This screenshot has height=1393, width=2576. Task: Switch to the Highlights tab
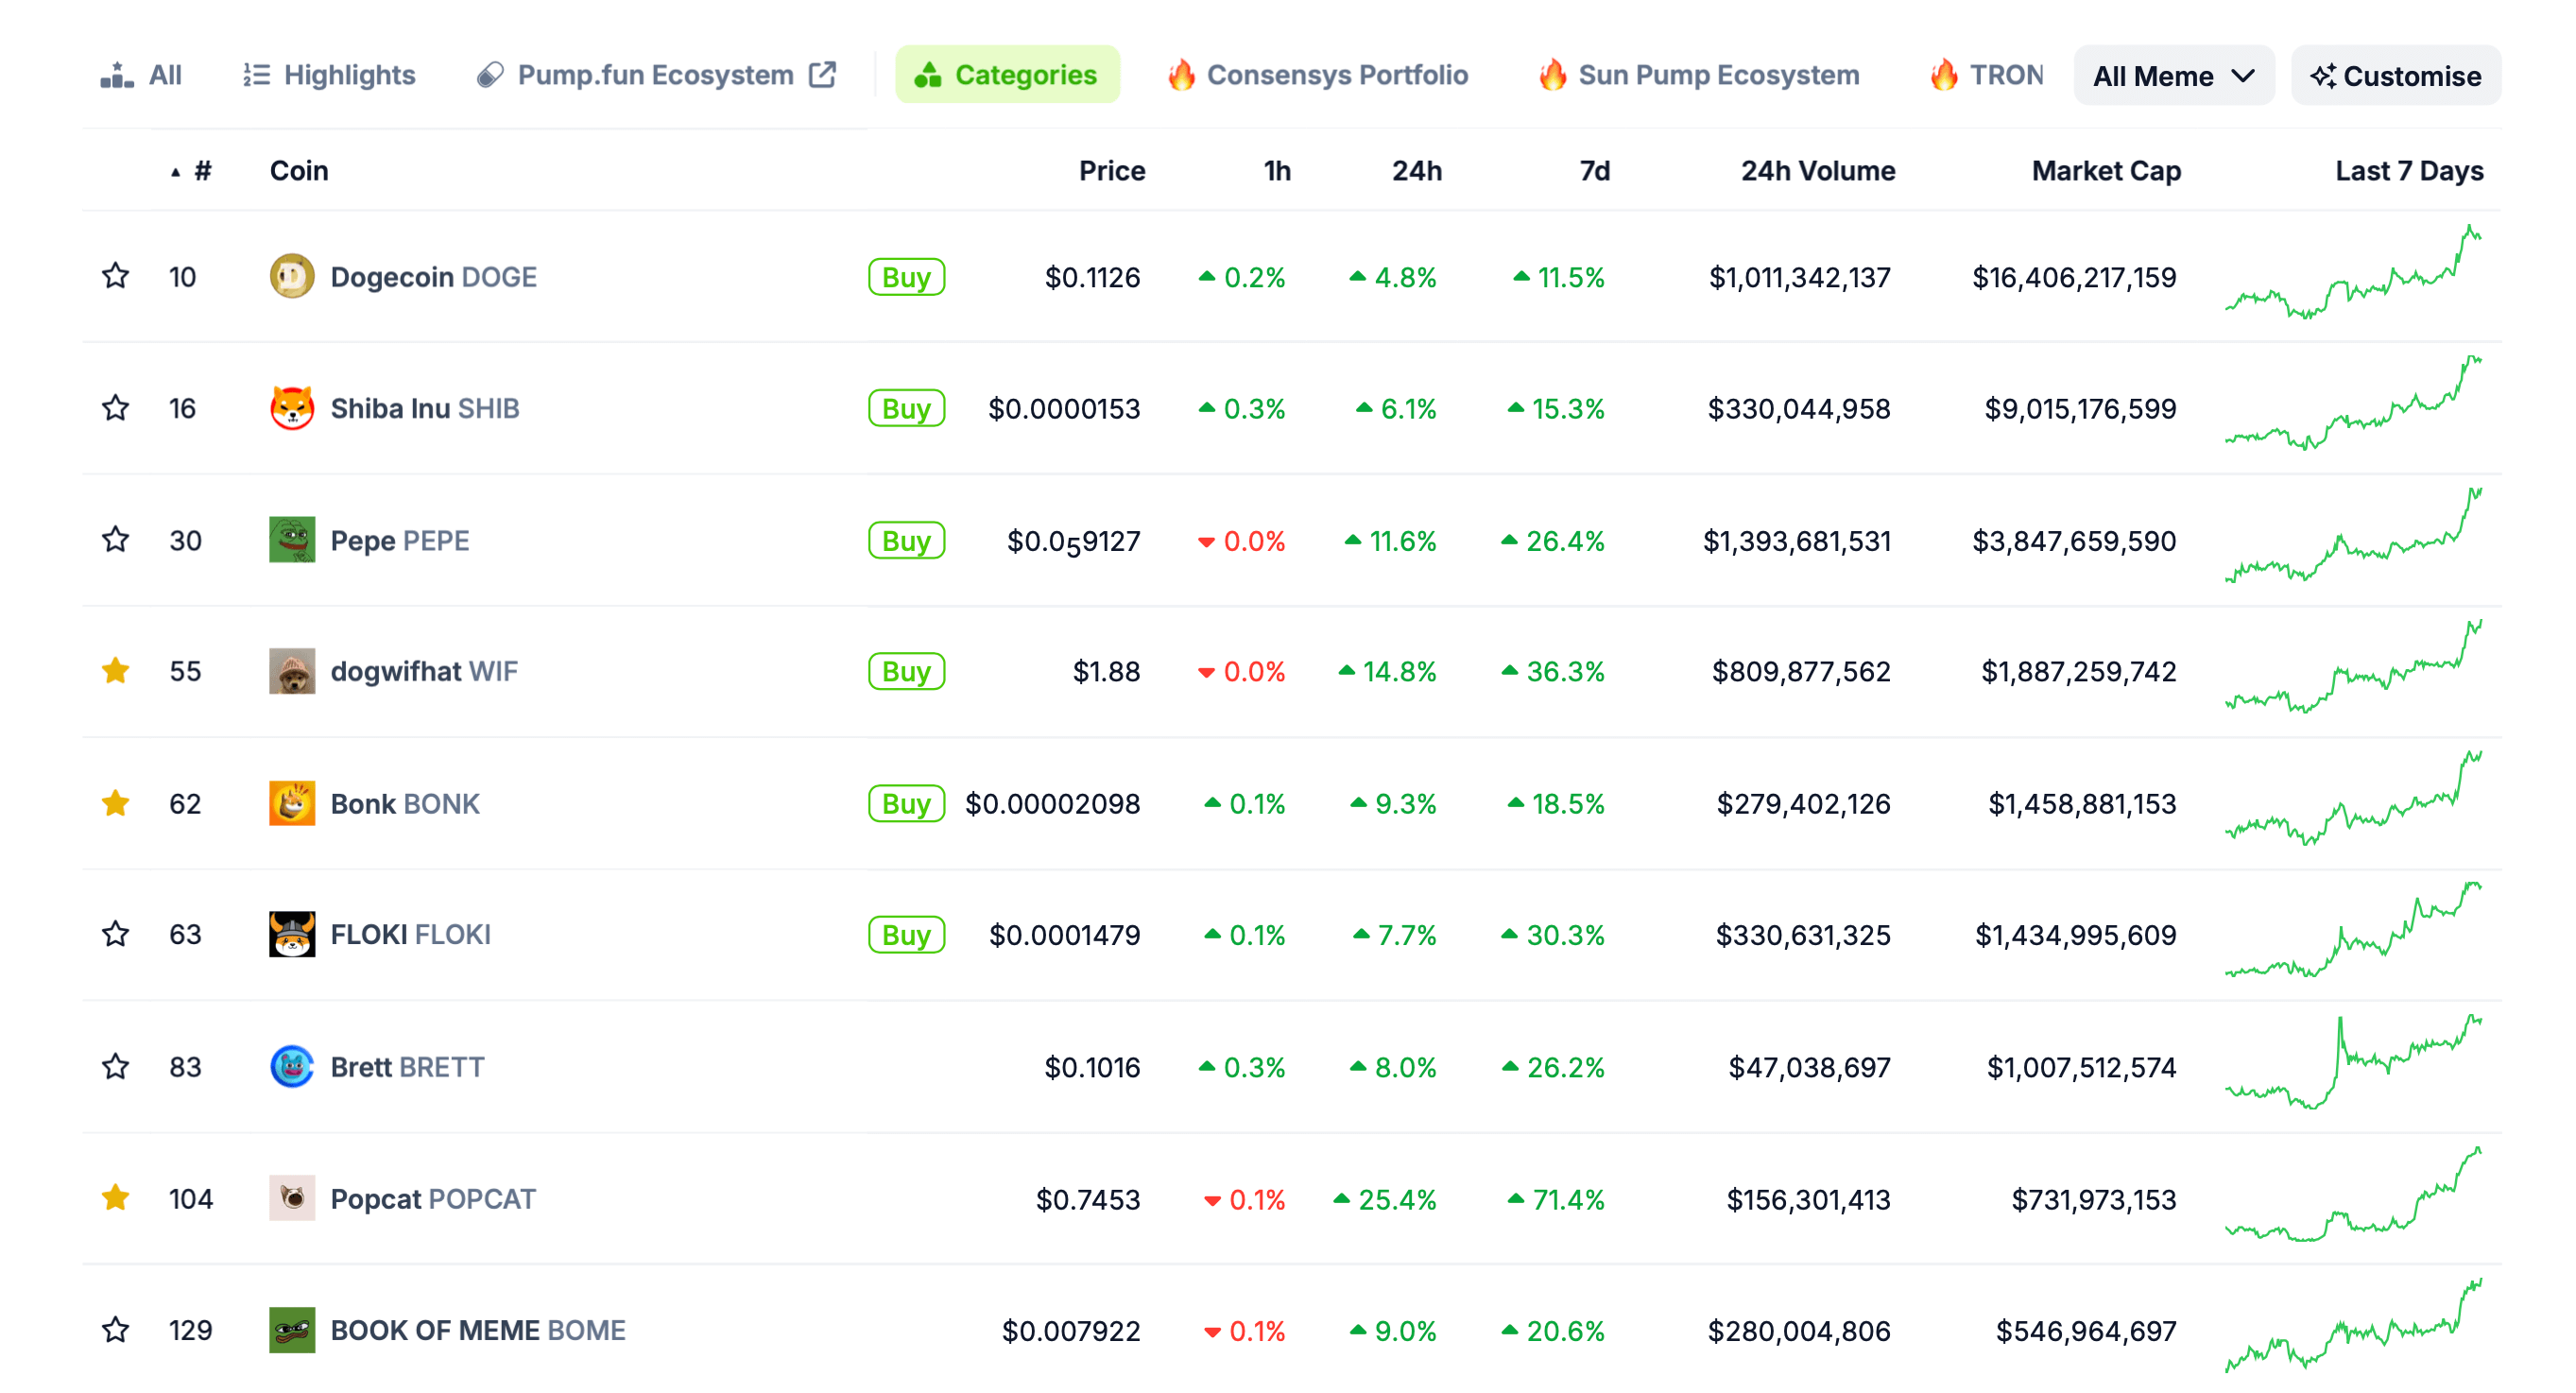pos(329,75)
